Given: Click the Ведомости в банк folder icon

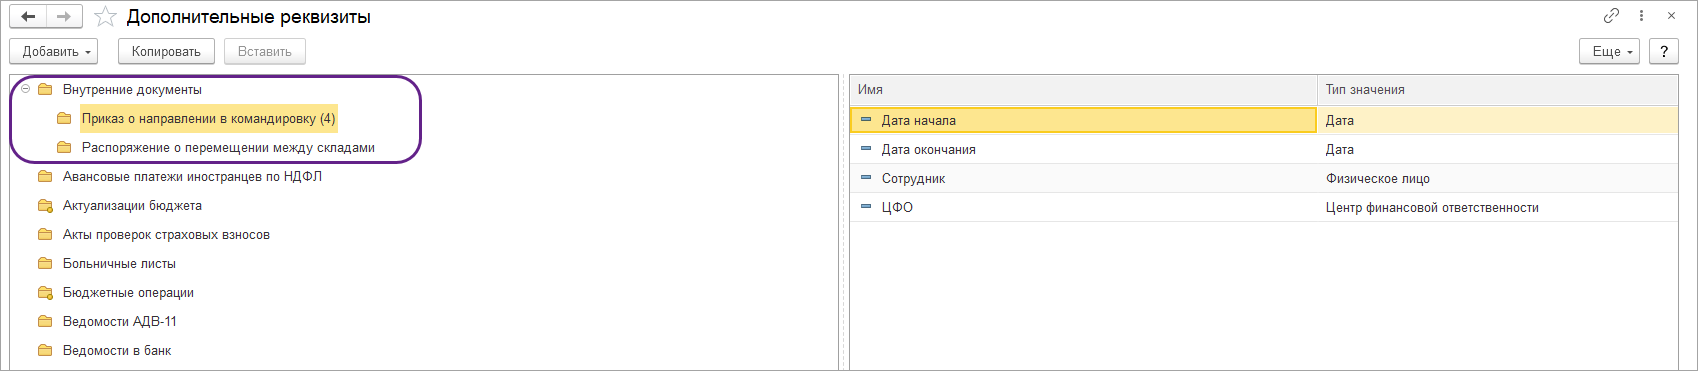Looking at the screenshot, I should click(45, 350).
